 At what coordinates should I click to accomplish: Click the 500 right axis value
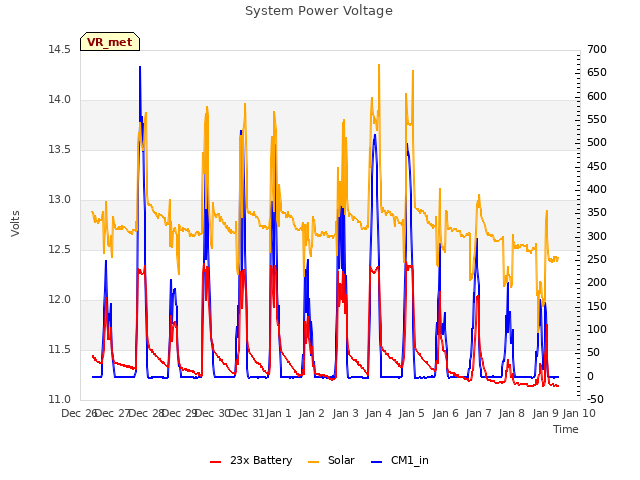(597, 143)
